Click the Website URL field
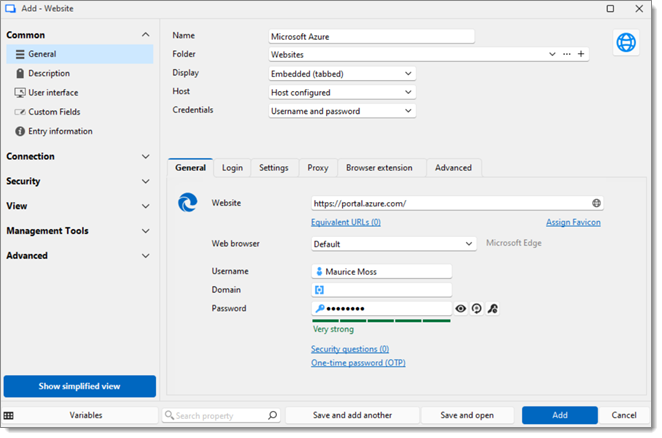The width and height of the screenshot is (662, 438). coord(457,203)
